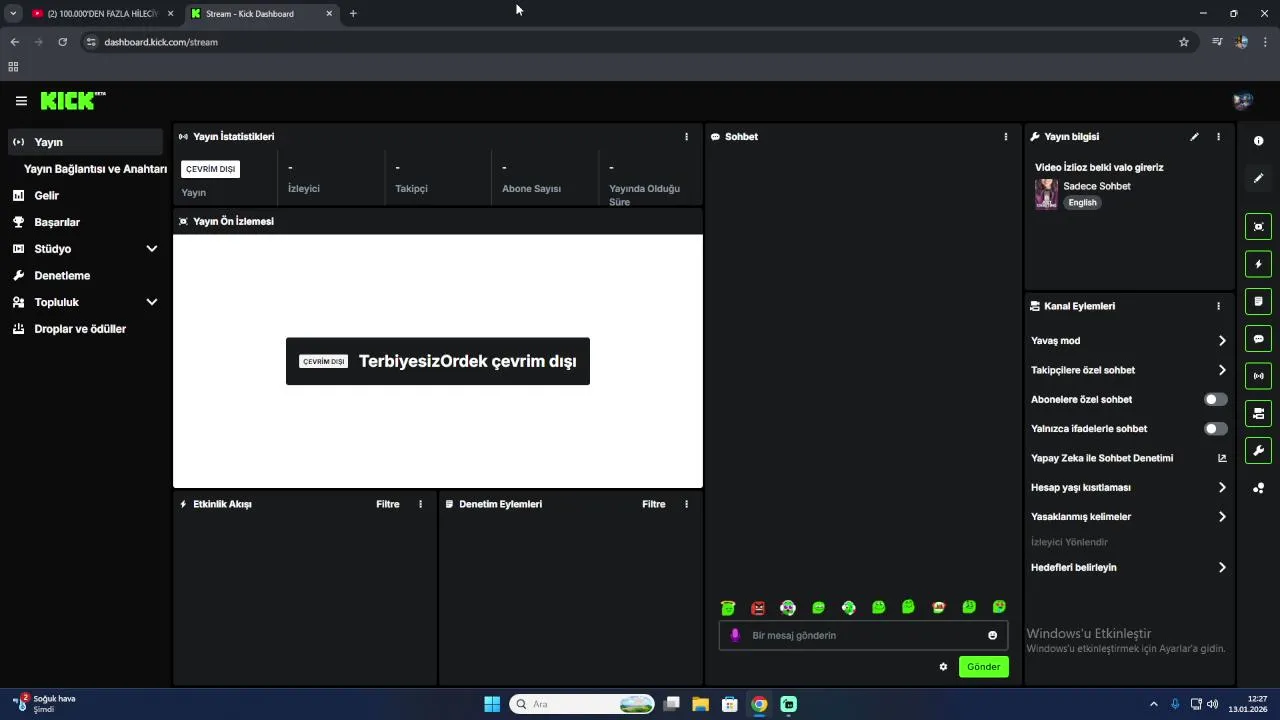Viewport: 1280px width, 720px height.
Task: Click the three-dots cluster icon in right sidebar
Action: point(1258,488)
